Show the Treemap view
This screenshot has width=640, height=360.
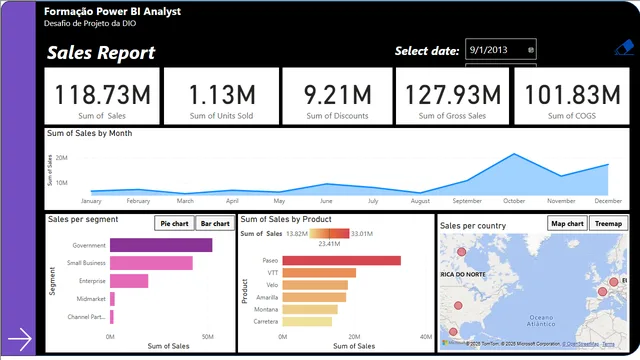pyautogui.click(x=608, y=224)
